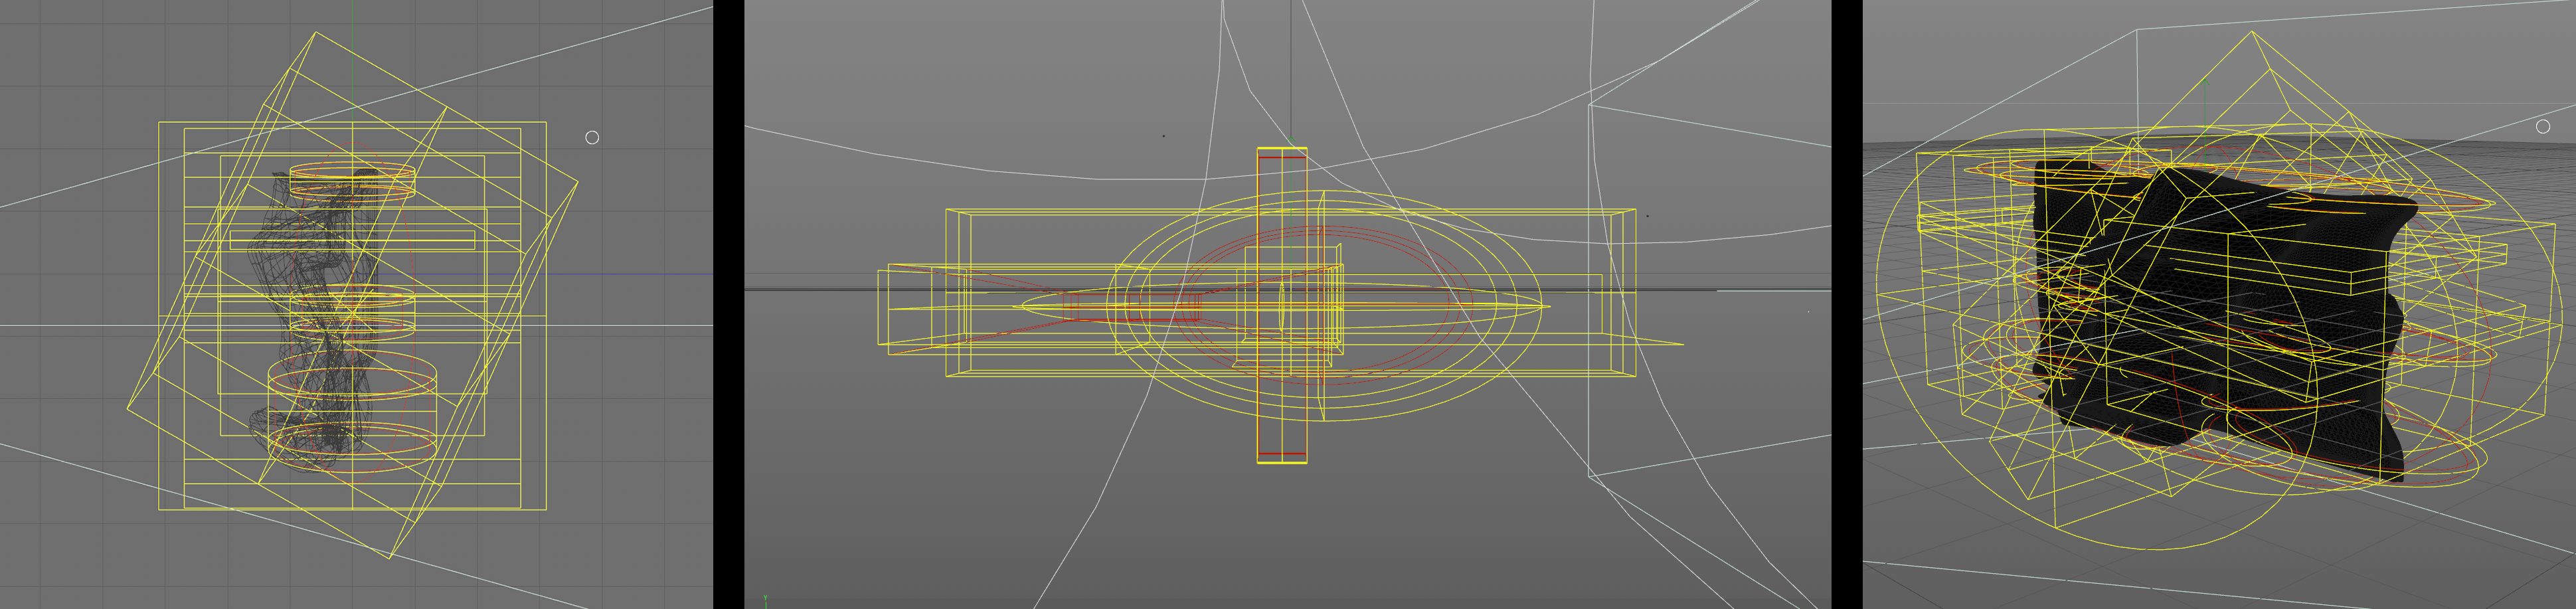
Task: Click the pointed right tip of the flat spindle
Action: [x=1547, y=306]
